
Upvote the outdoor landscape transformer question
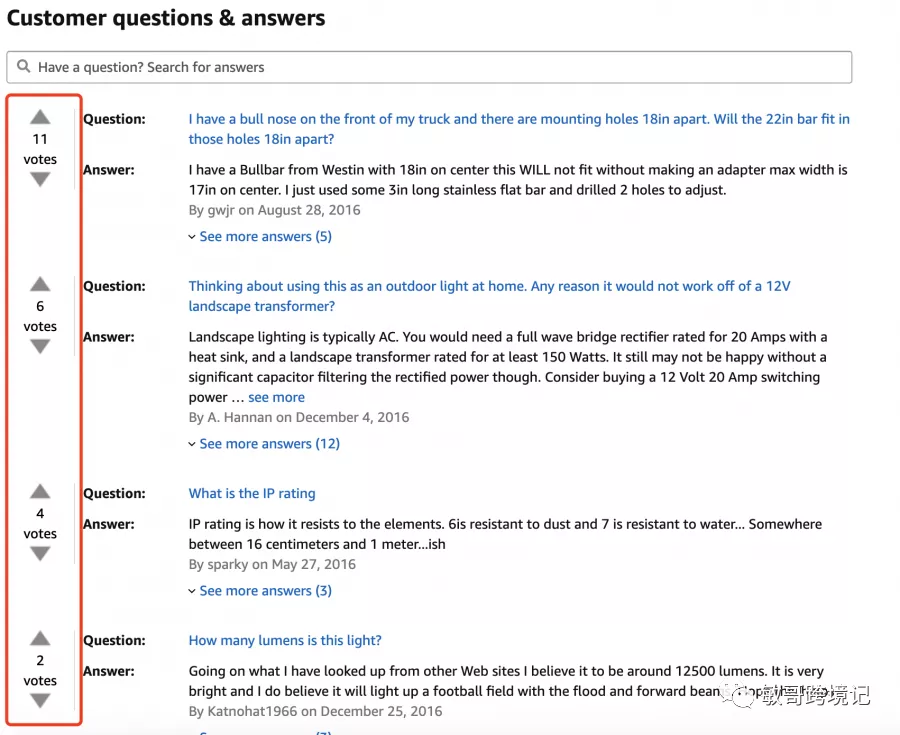tap(40, 285)
